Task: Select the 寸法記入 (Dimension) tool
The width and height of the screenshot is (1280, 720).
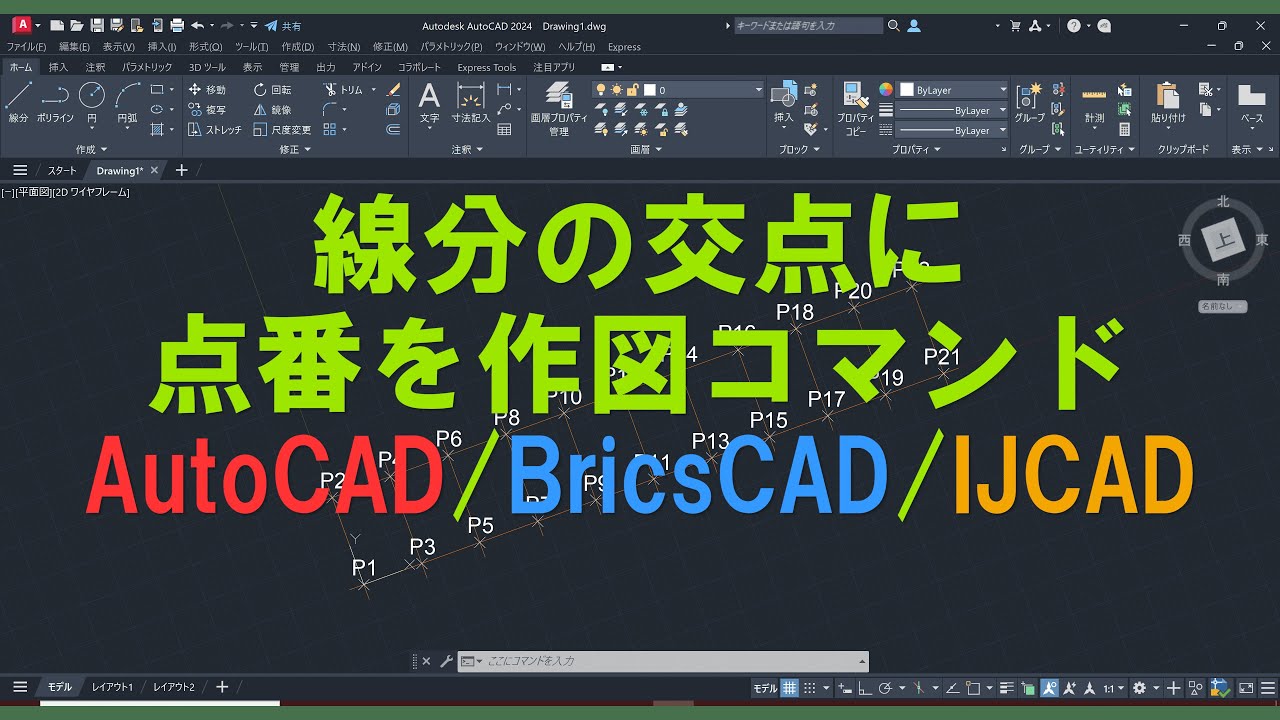Action: 471,103
